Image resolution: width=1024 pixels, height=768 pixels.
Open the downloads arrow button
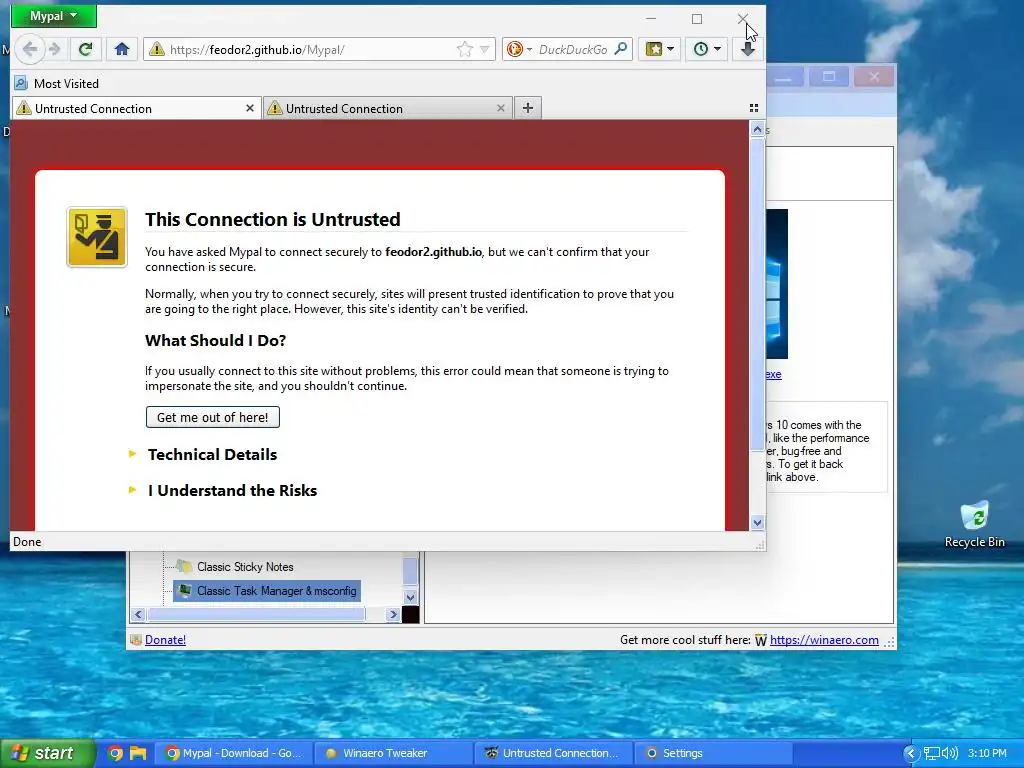click(x=748, y=49)
